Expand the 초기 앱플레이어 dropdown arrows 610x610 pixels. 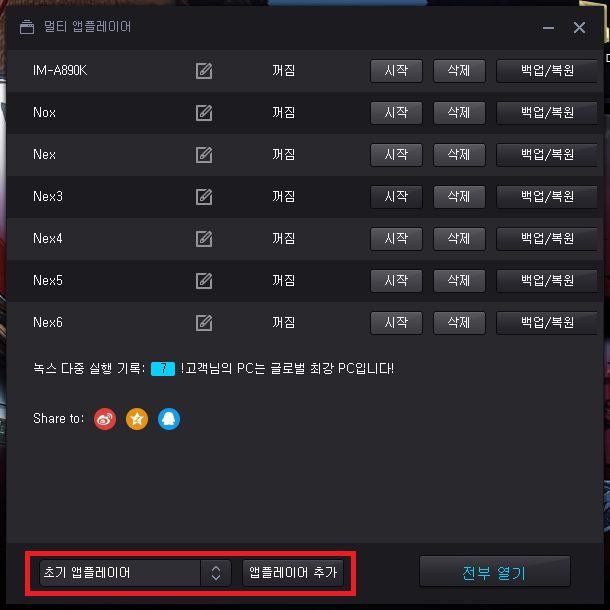coord(216,573)
